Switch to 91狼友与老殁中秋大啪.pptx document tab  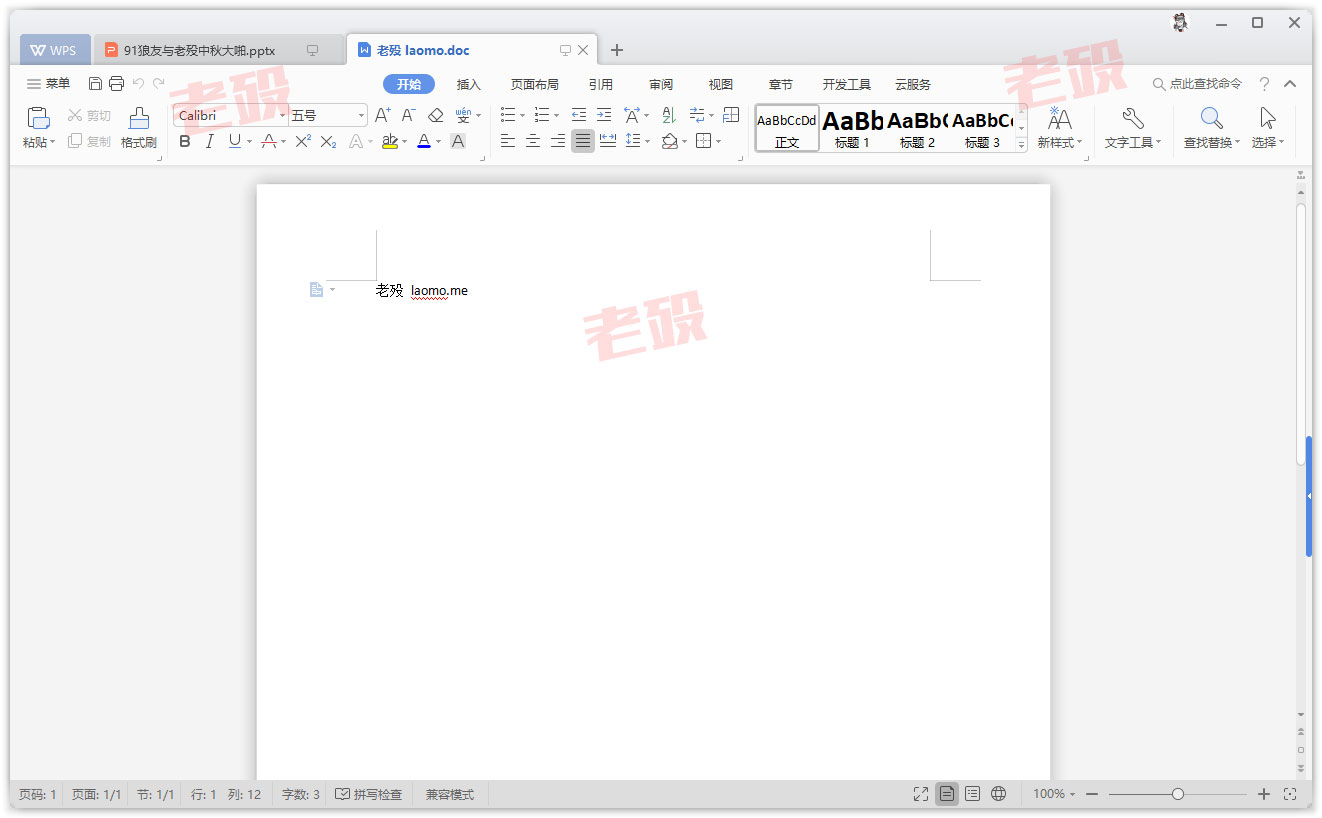(218, 50)
